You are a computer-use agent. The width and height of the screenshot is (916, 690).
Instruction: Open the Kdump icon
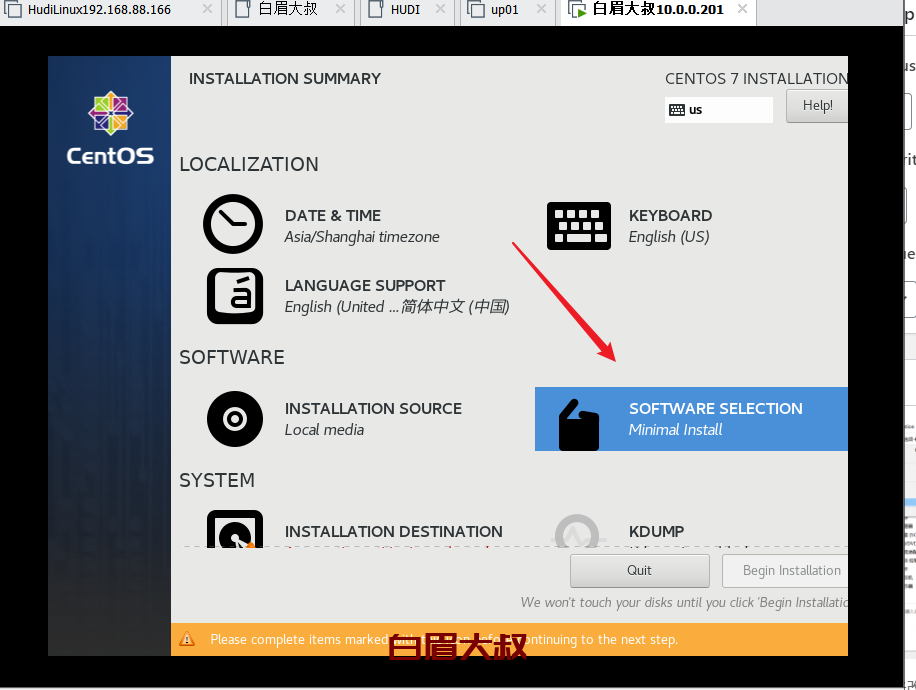[x=577, y=530]
